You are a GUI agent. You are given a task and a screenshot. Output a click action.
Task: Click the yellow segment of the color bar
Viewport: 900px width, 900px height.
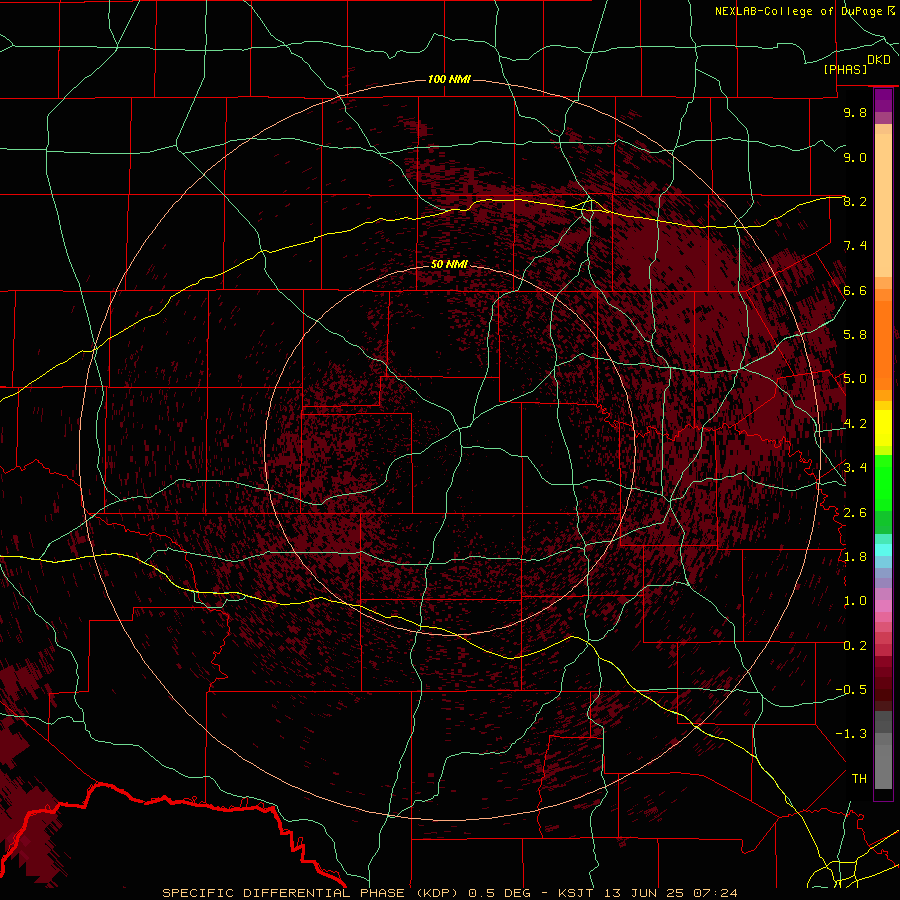pos(883,428)
